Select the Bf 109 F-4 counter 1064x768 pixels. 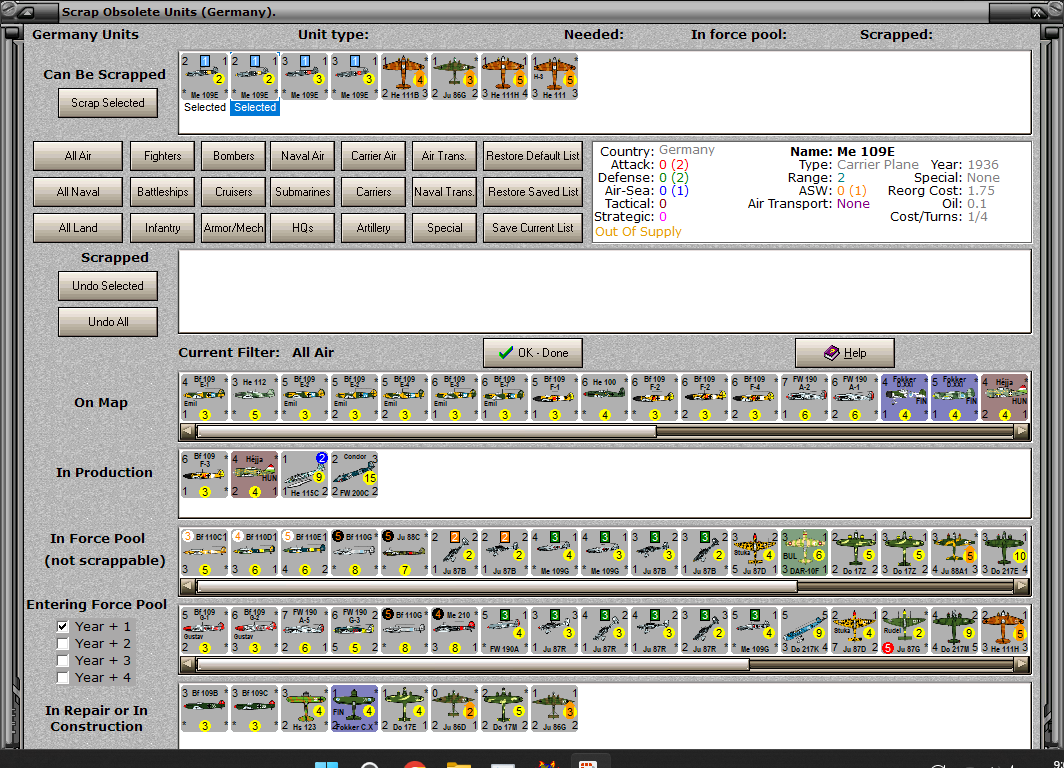[755, 398]
